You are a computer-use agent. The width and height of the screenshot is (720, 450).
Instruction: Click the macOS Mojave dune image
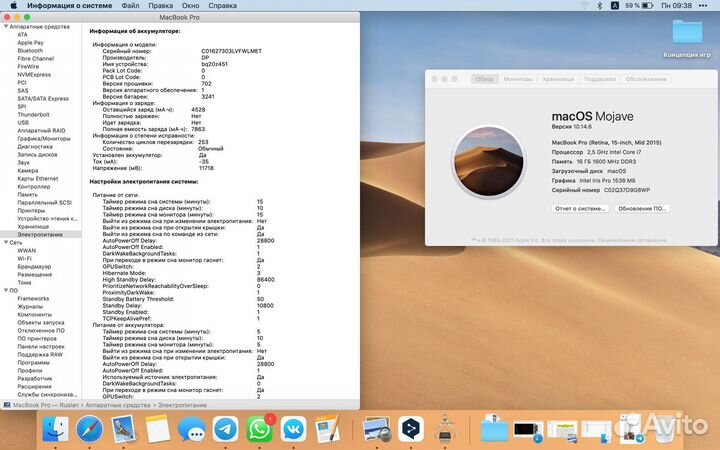click(489, 162)
